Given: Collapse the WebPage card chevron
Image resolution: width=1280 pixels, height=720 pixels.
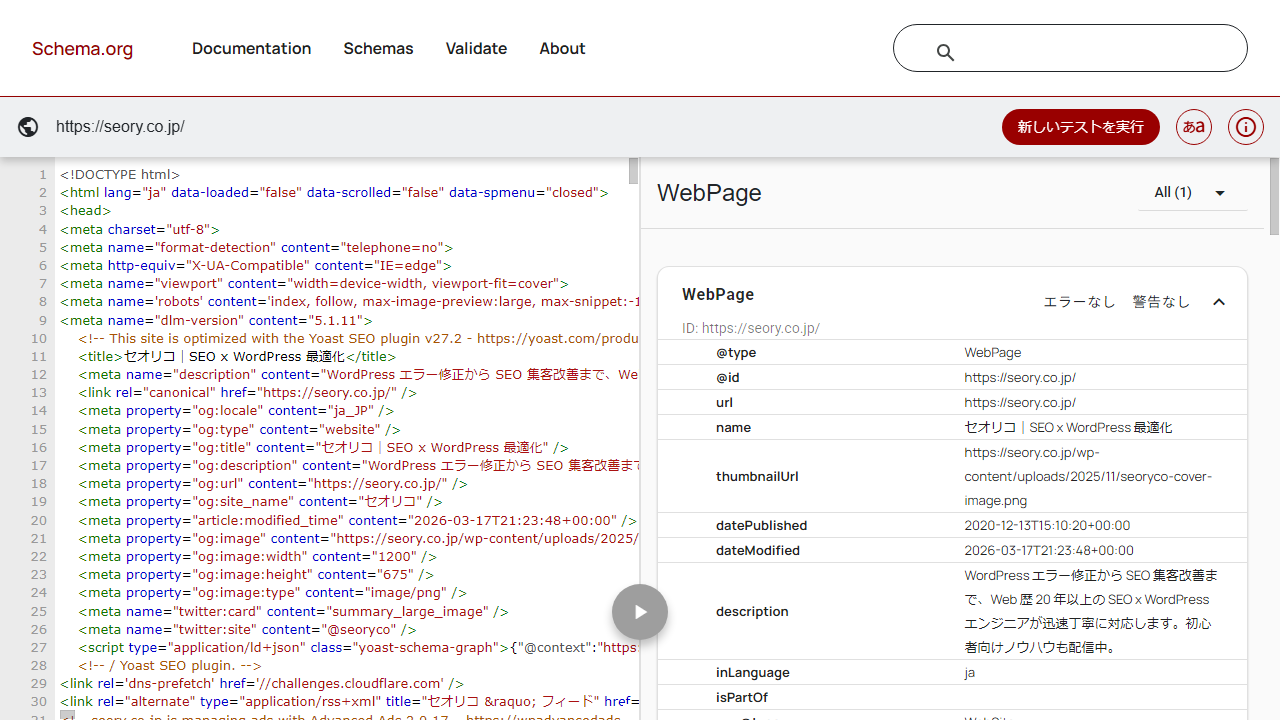Looking at the screenshot, I should tap(1218, 302).
